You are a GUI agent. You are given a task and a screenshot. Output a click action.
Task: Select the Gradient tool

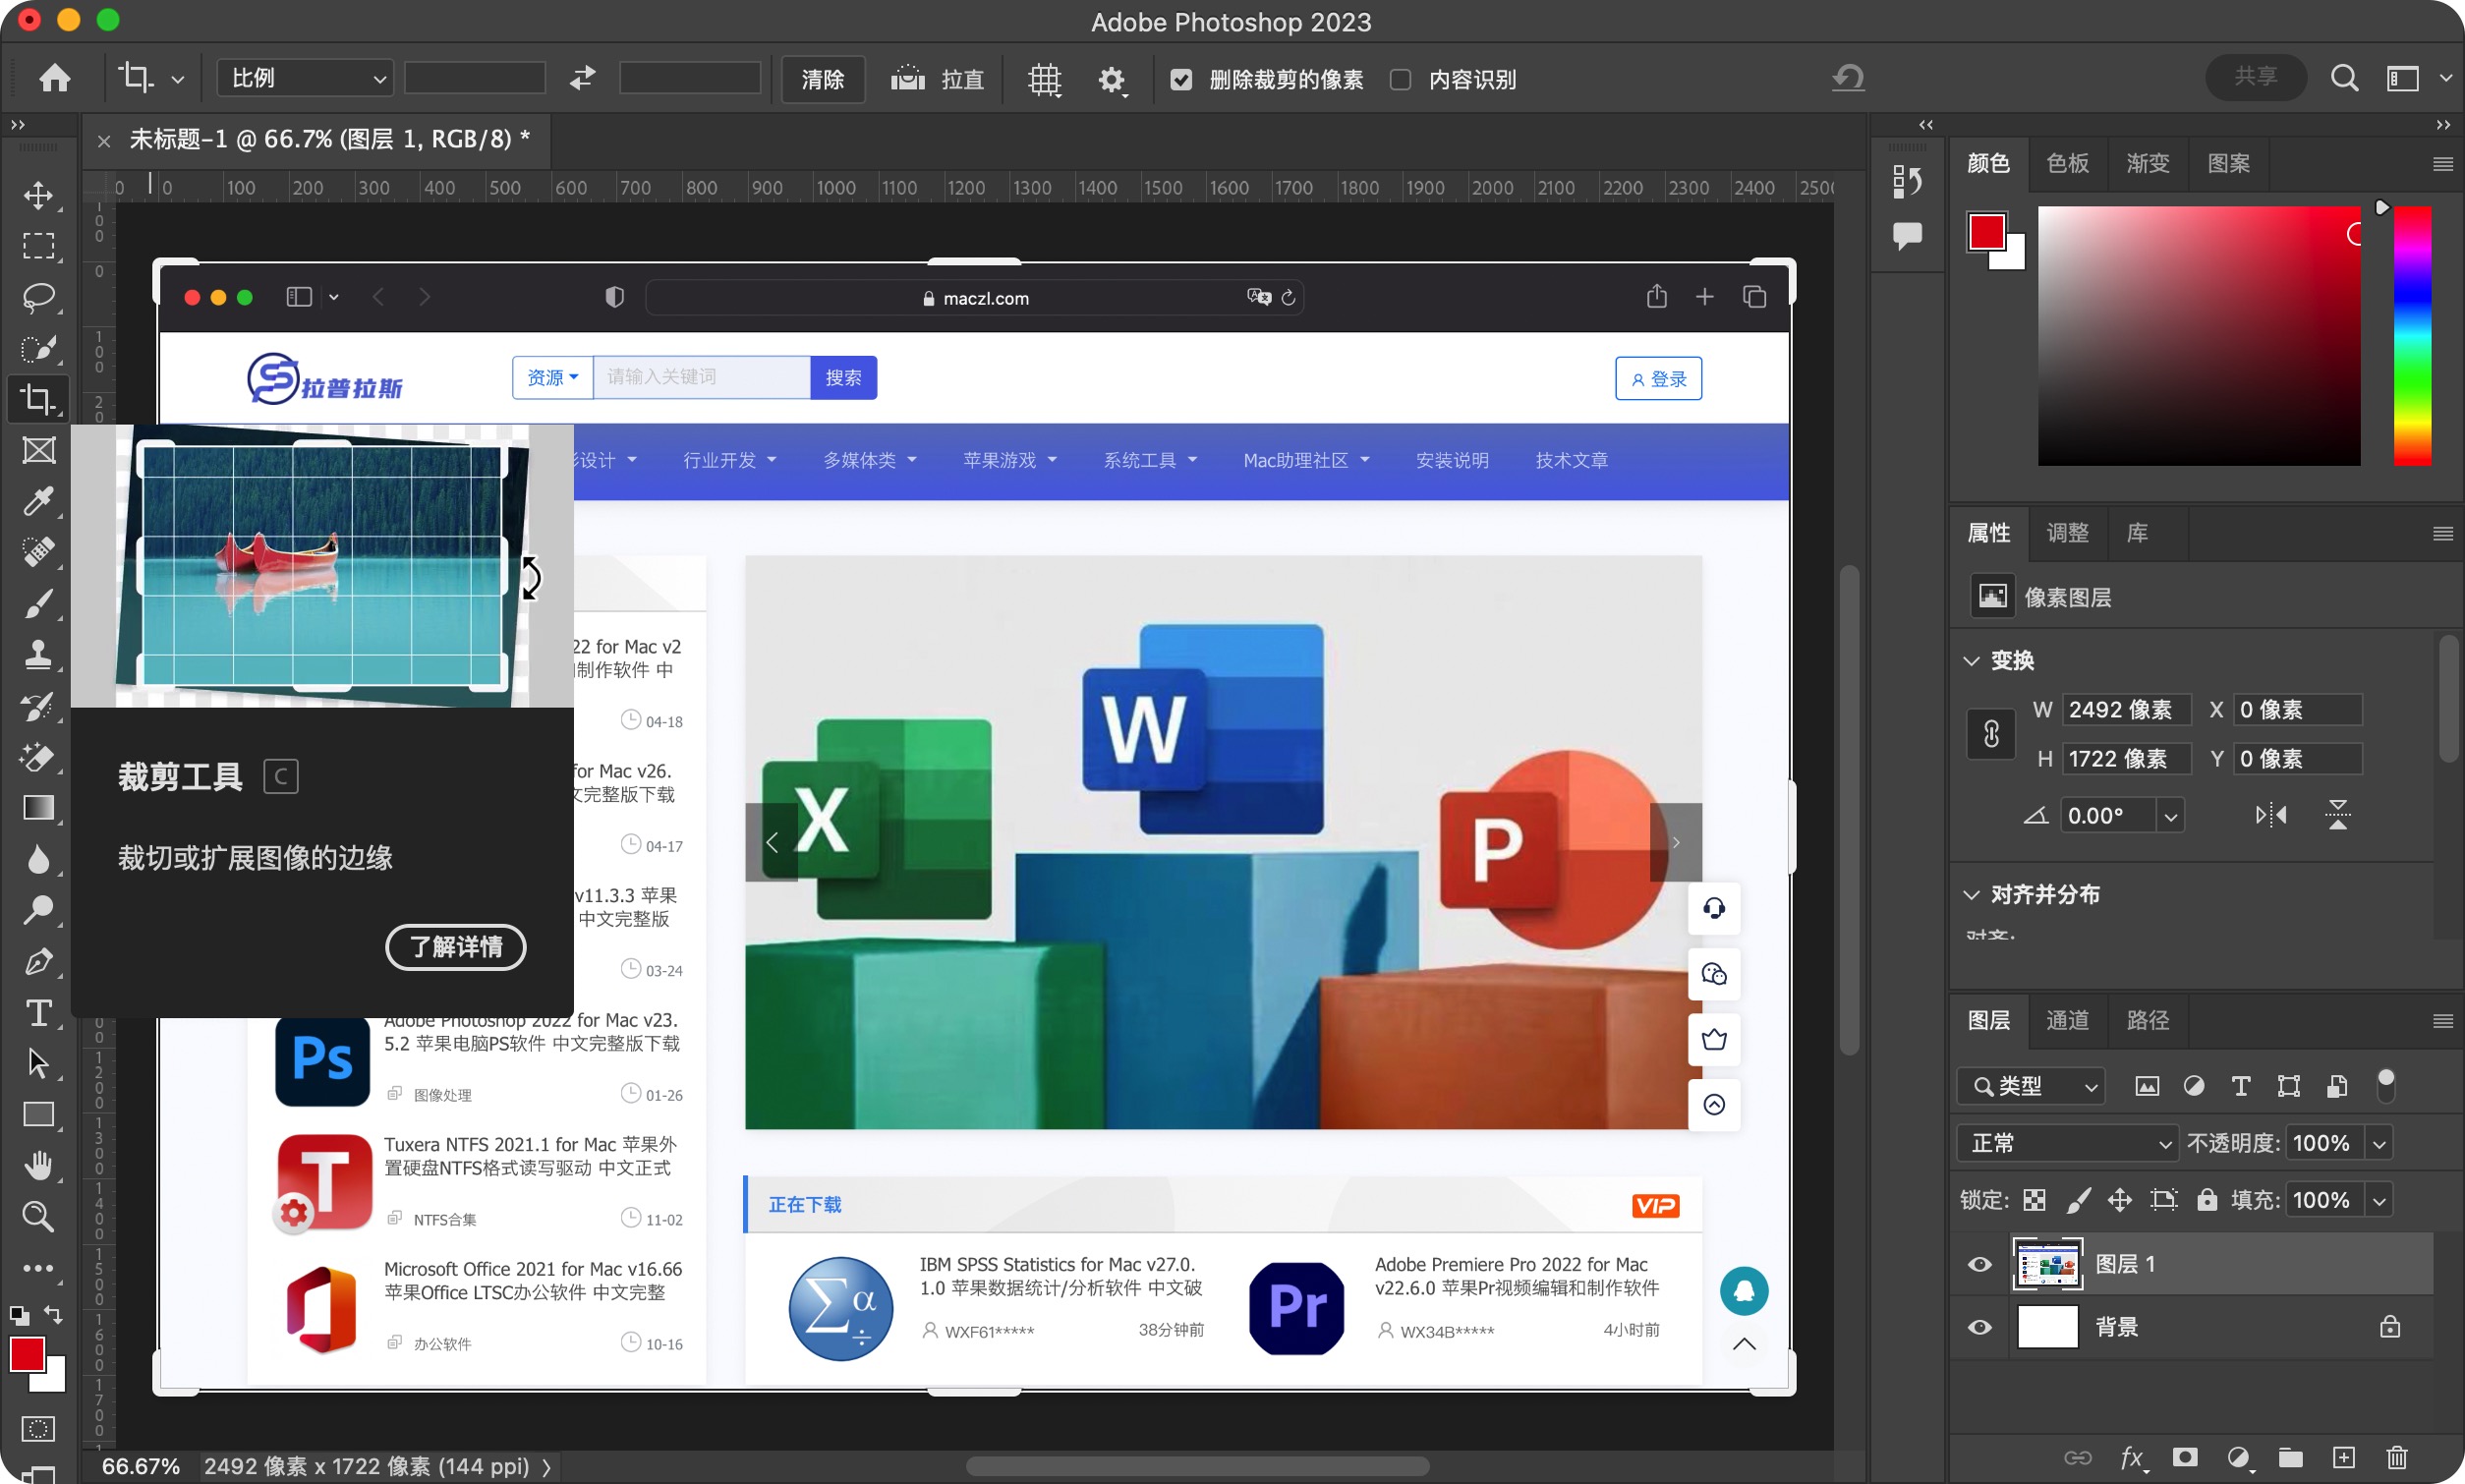(x=39, y=808)
